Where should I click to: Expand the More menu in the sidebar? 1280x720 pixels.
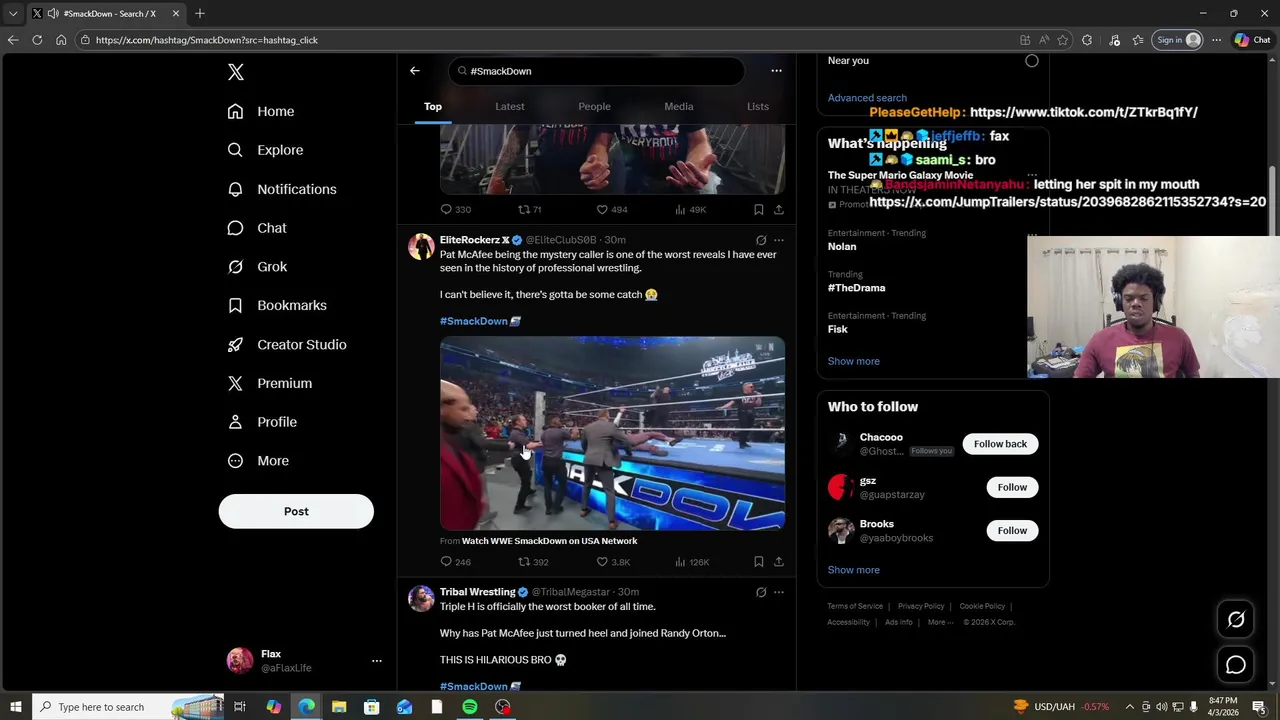258,461
